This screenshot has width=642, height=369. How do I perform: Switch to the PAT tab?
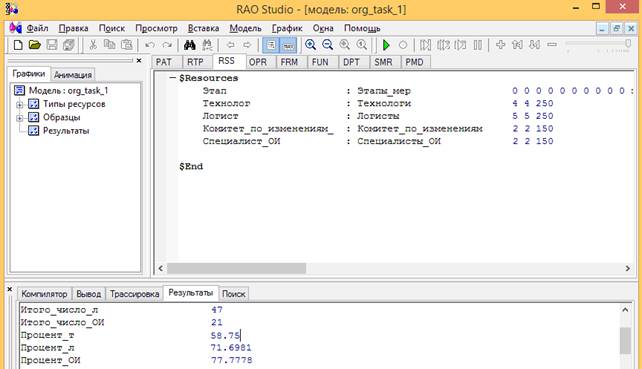pyautogui.click(x=164, y=62)
